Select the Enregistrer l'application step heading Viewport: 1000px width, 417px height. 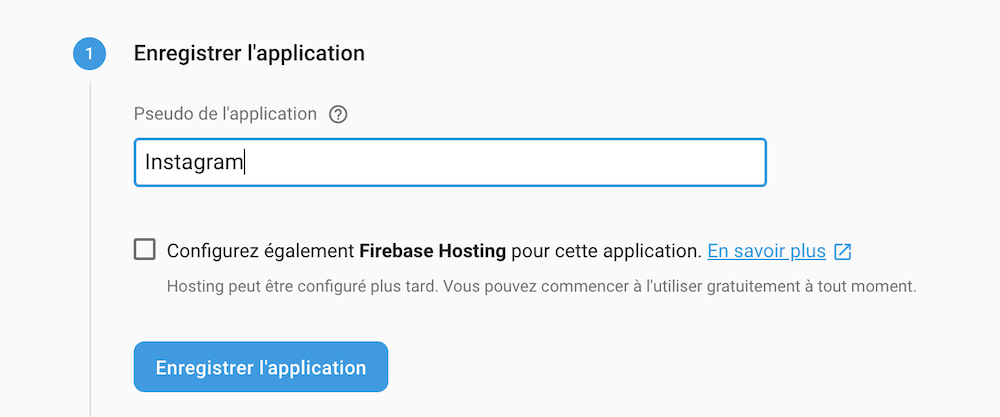coord(249,54)
